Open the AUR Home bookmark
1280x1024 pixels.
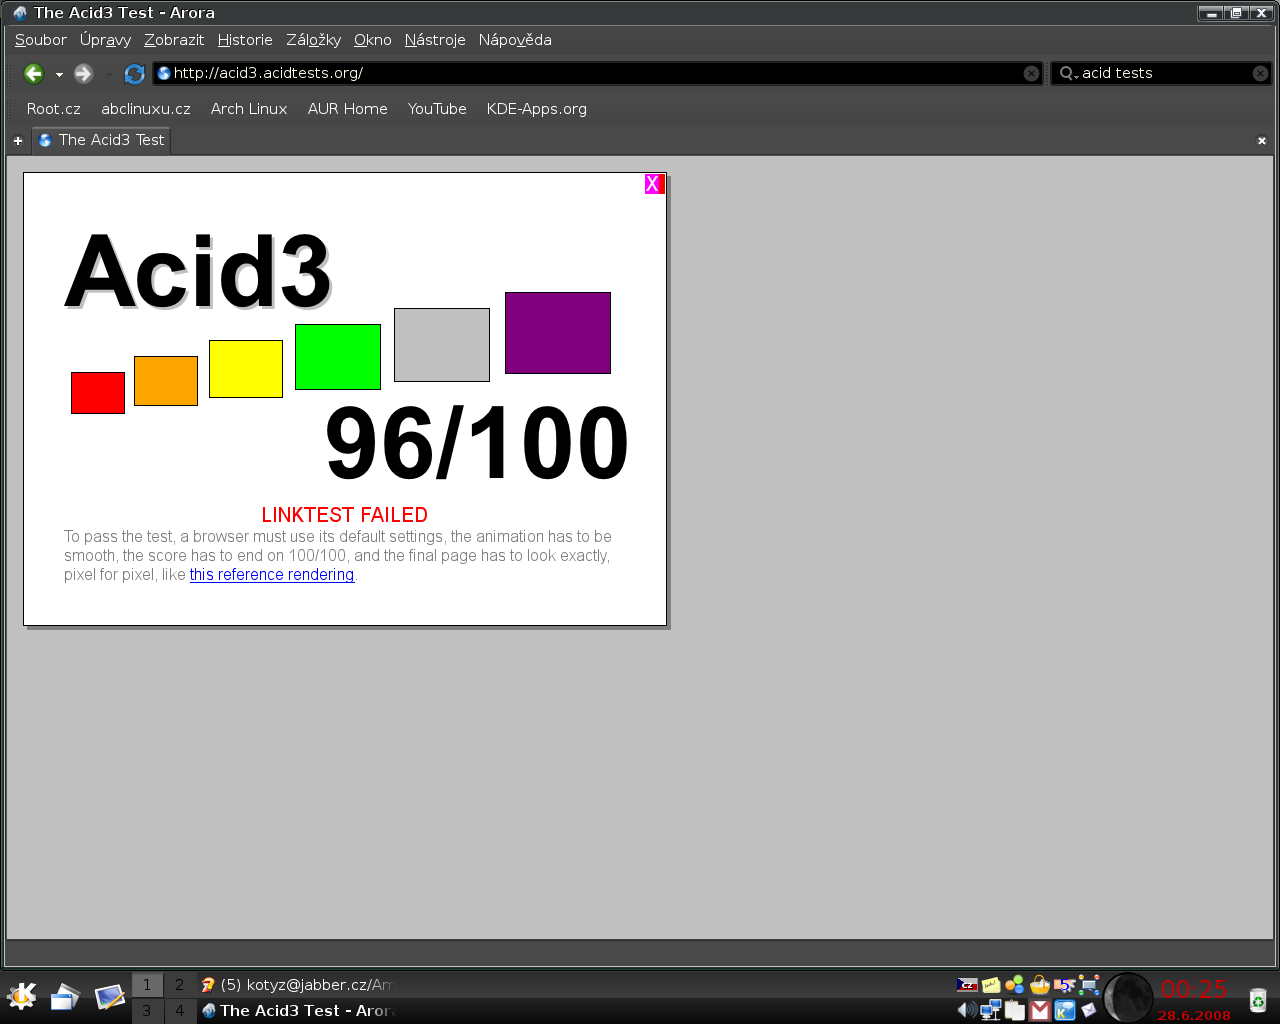(348, 109)
